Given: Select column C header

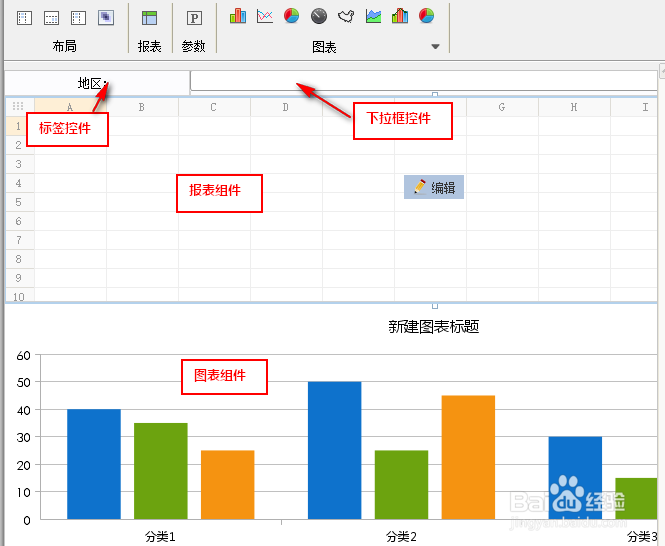Looking at the screenshot, I should (x=214, y=107).
